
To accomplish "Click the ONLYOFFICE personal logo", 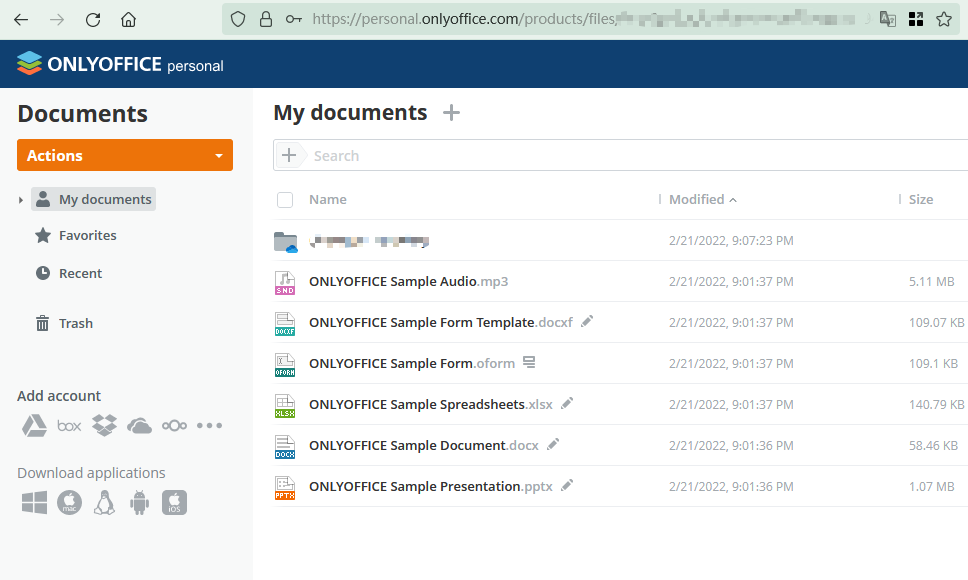I will [120, 64].
